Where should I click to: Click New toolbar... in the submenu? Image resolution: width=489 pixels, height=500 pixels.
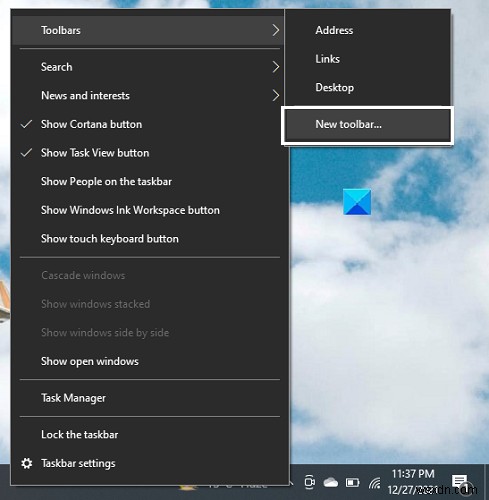(x=368, y=124)
